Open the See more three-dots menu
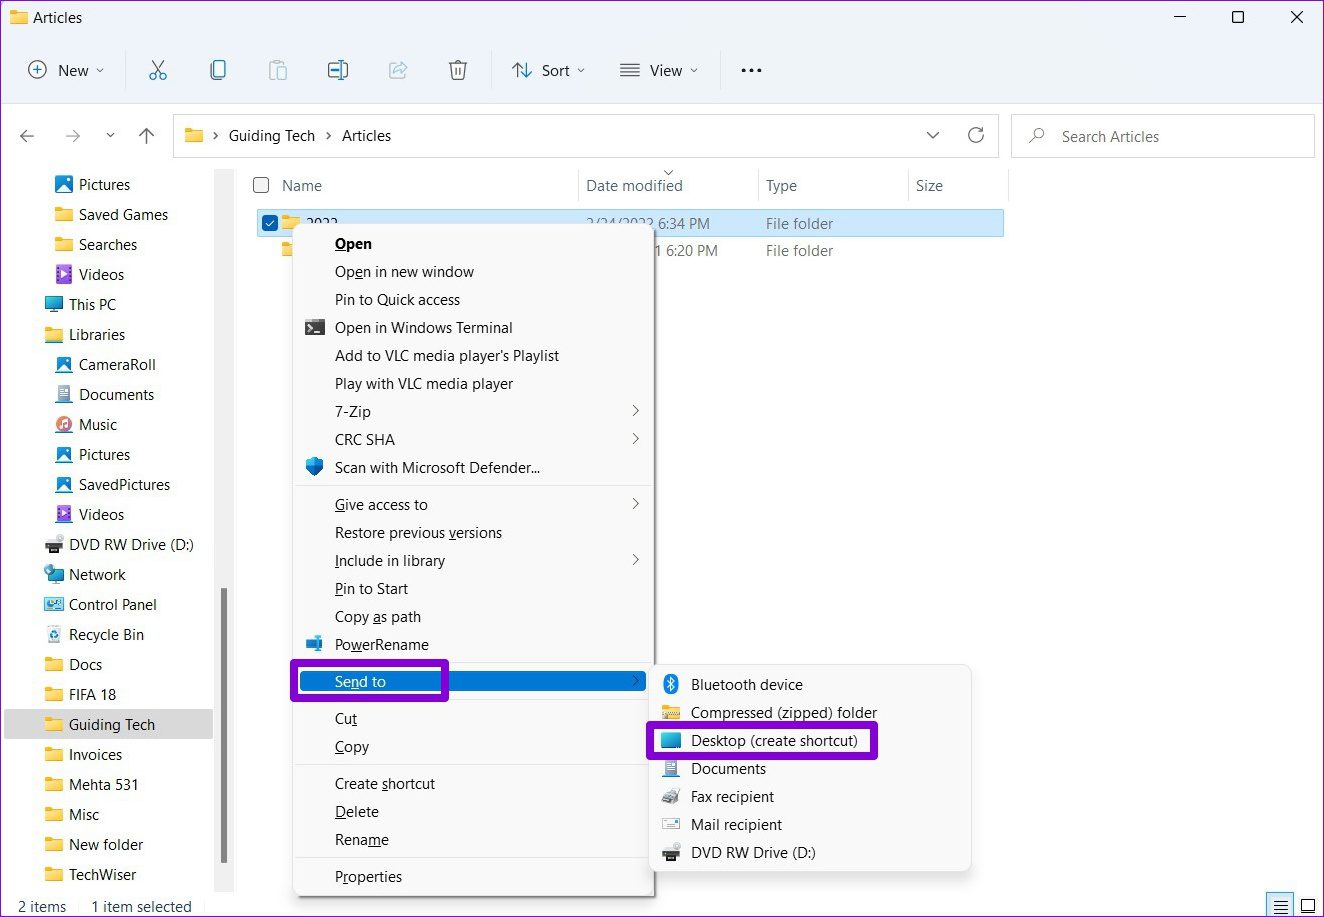The width and height of the screenshot is (1324, 917). (x=751, y=70)
